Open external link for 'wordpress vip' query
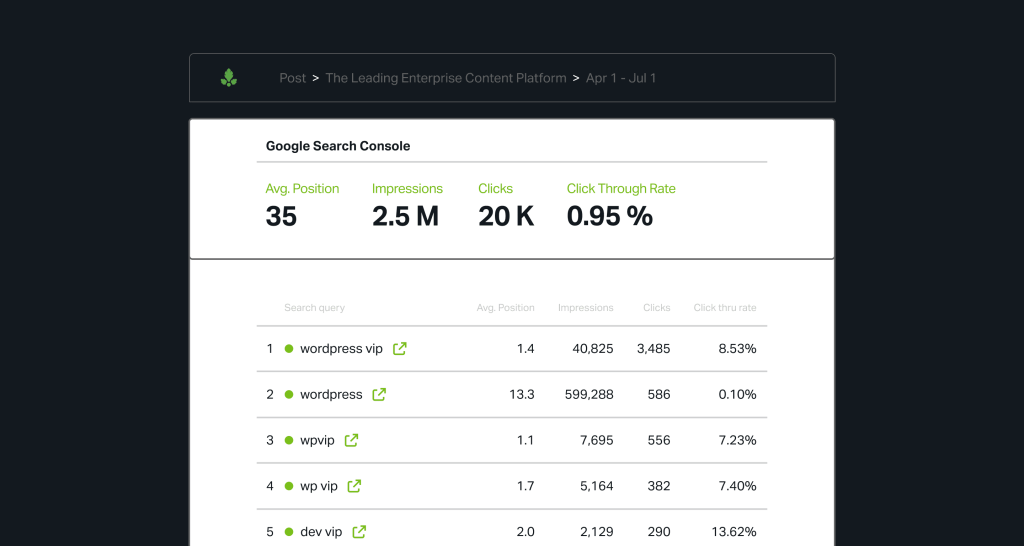Screen dimensions: 1024x546 400,348
